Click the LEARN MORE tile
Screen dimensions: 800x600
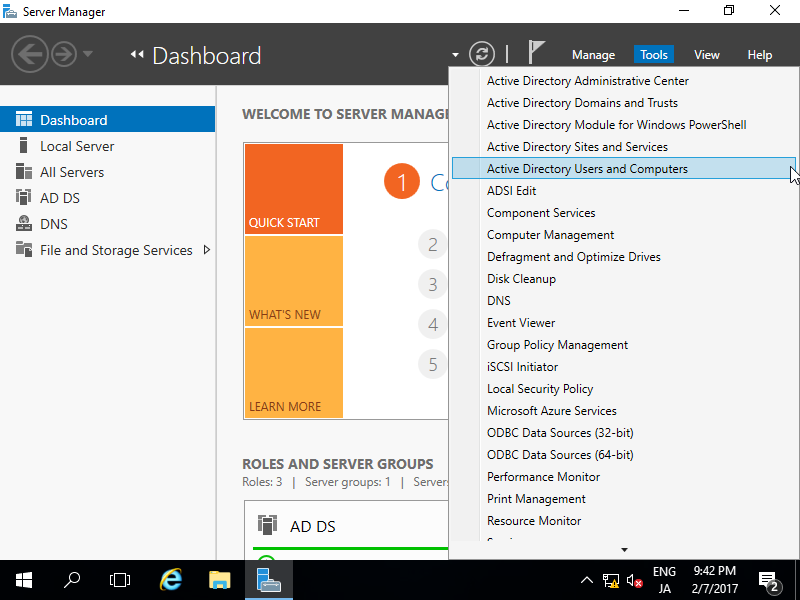[294, 372]
